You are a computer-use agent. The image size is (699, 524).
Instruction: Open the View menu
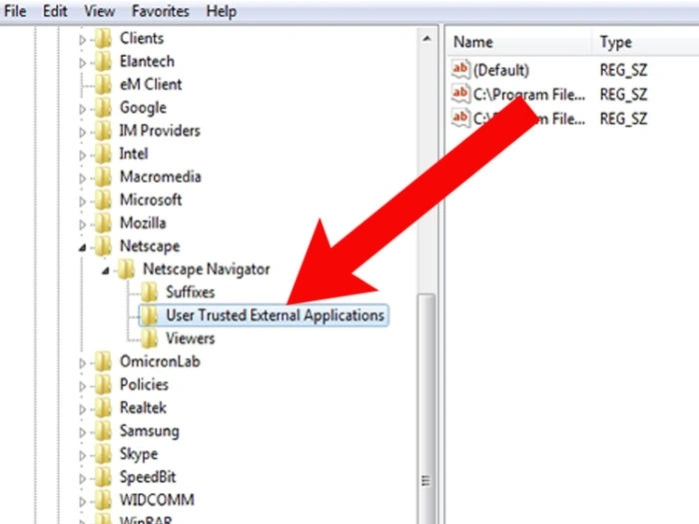99,11
